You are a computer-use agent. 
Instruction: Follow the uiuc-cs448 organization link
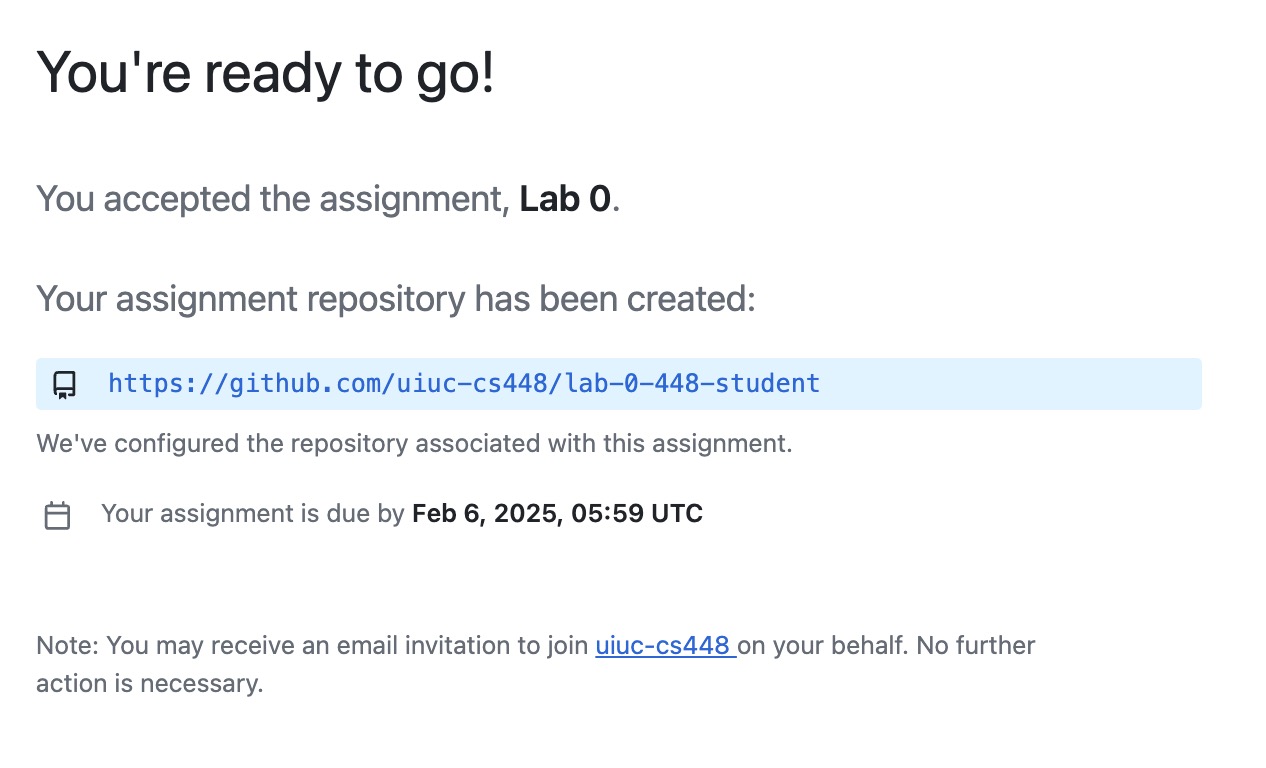[x=666, y=646]
